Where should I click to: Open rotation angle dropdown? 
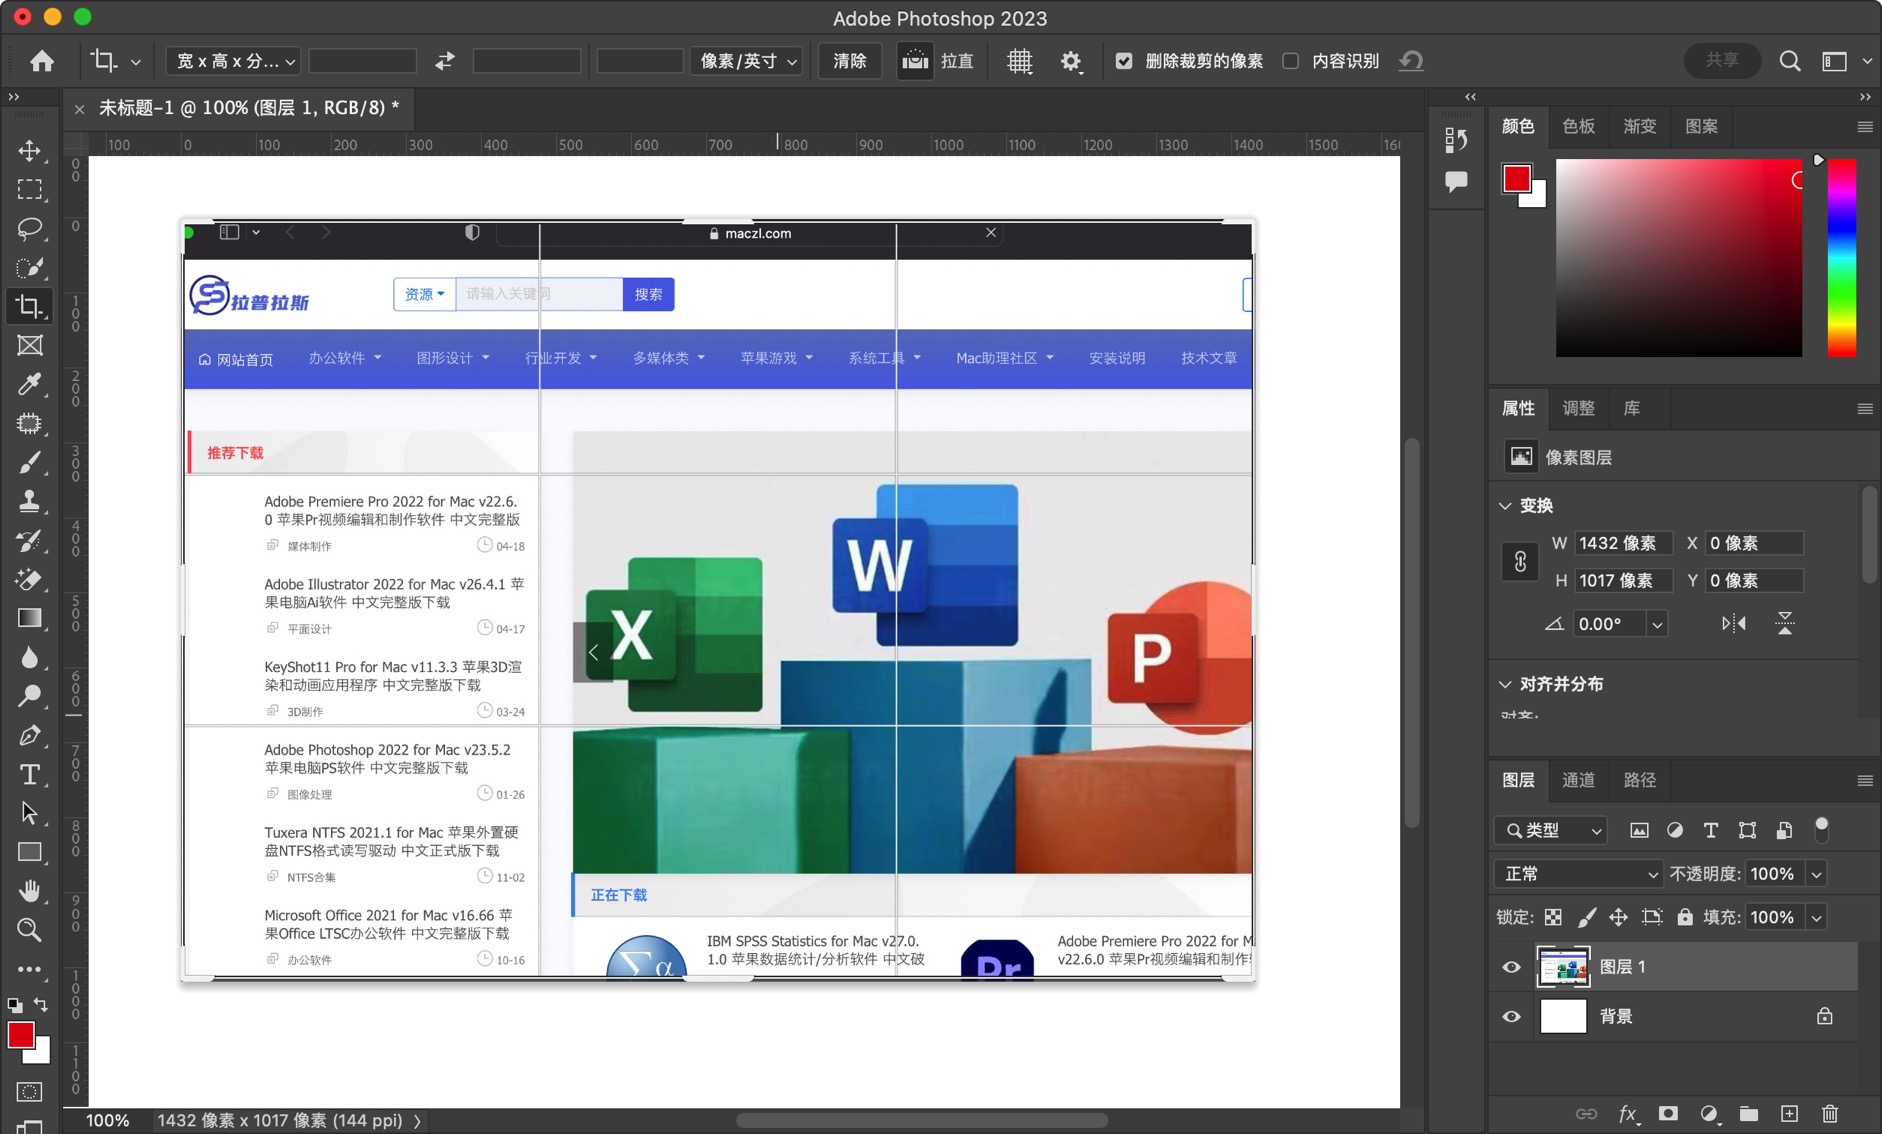tap(1657, 624)
